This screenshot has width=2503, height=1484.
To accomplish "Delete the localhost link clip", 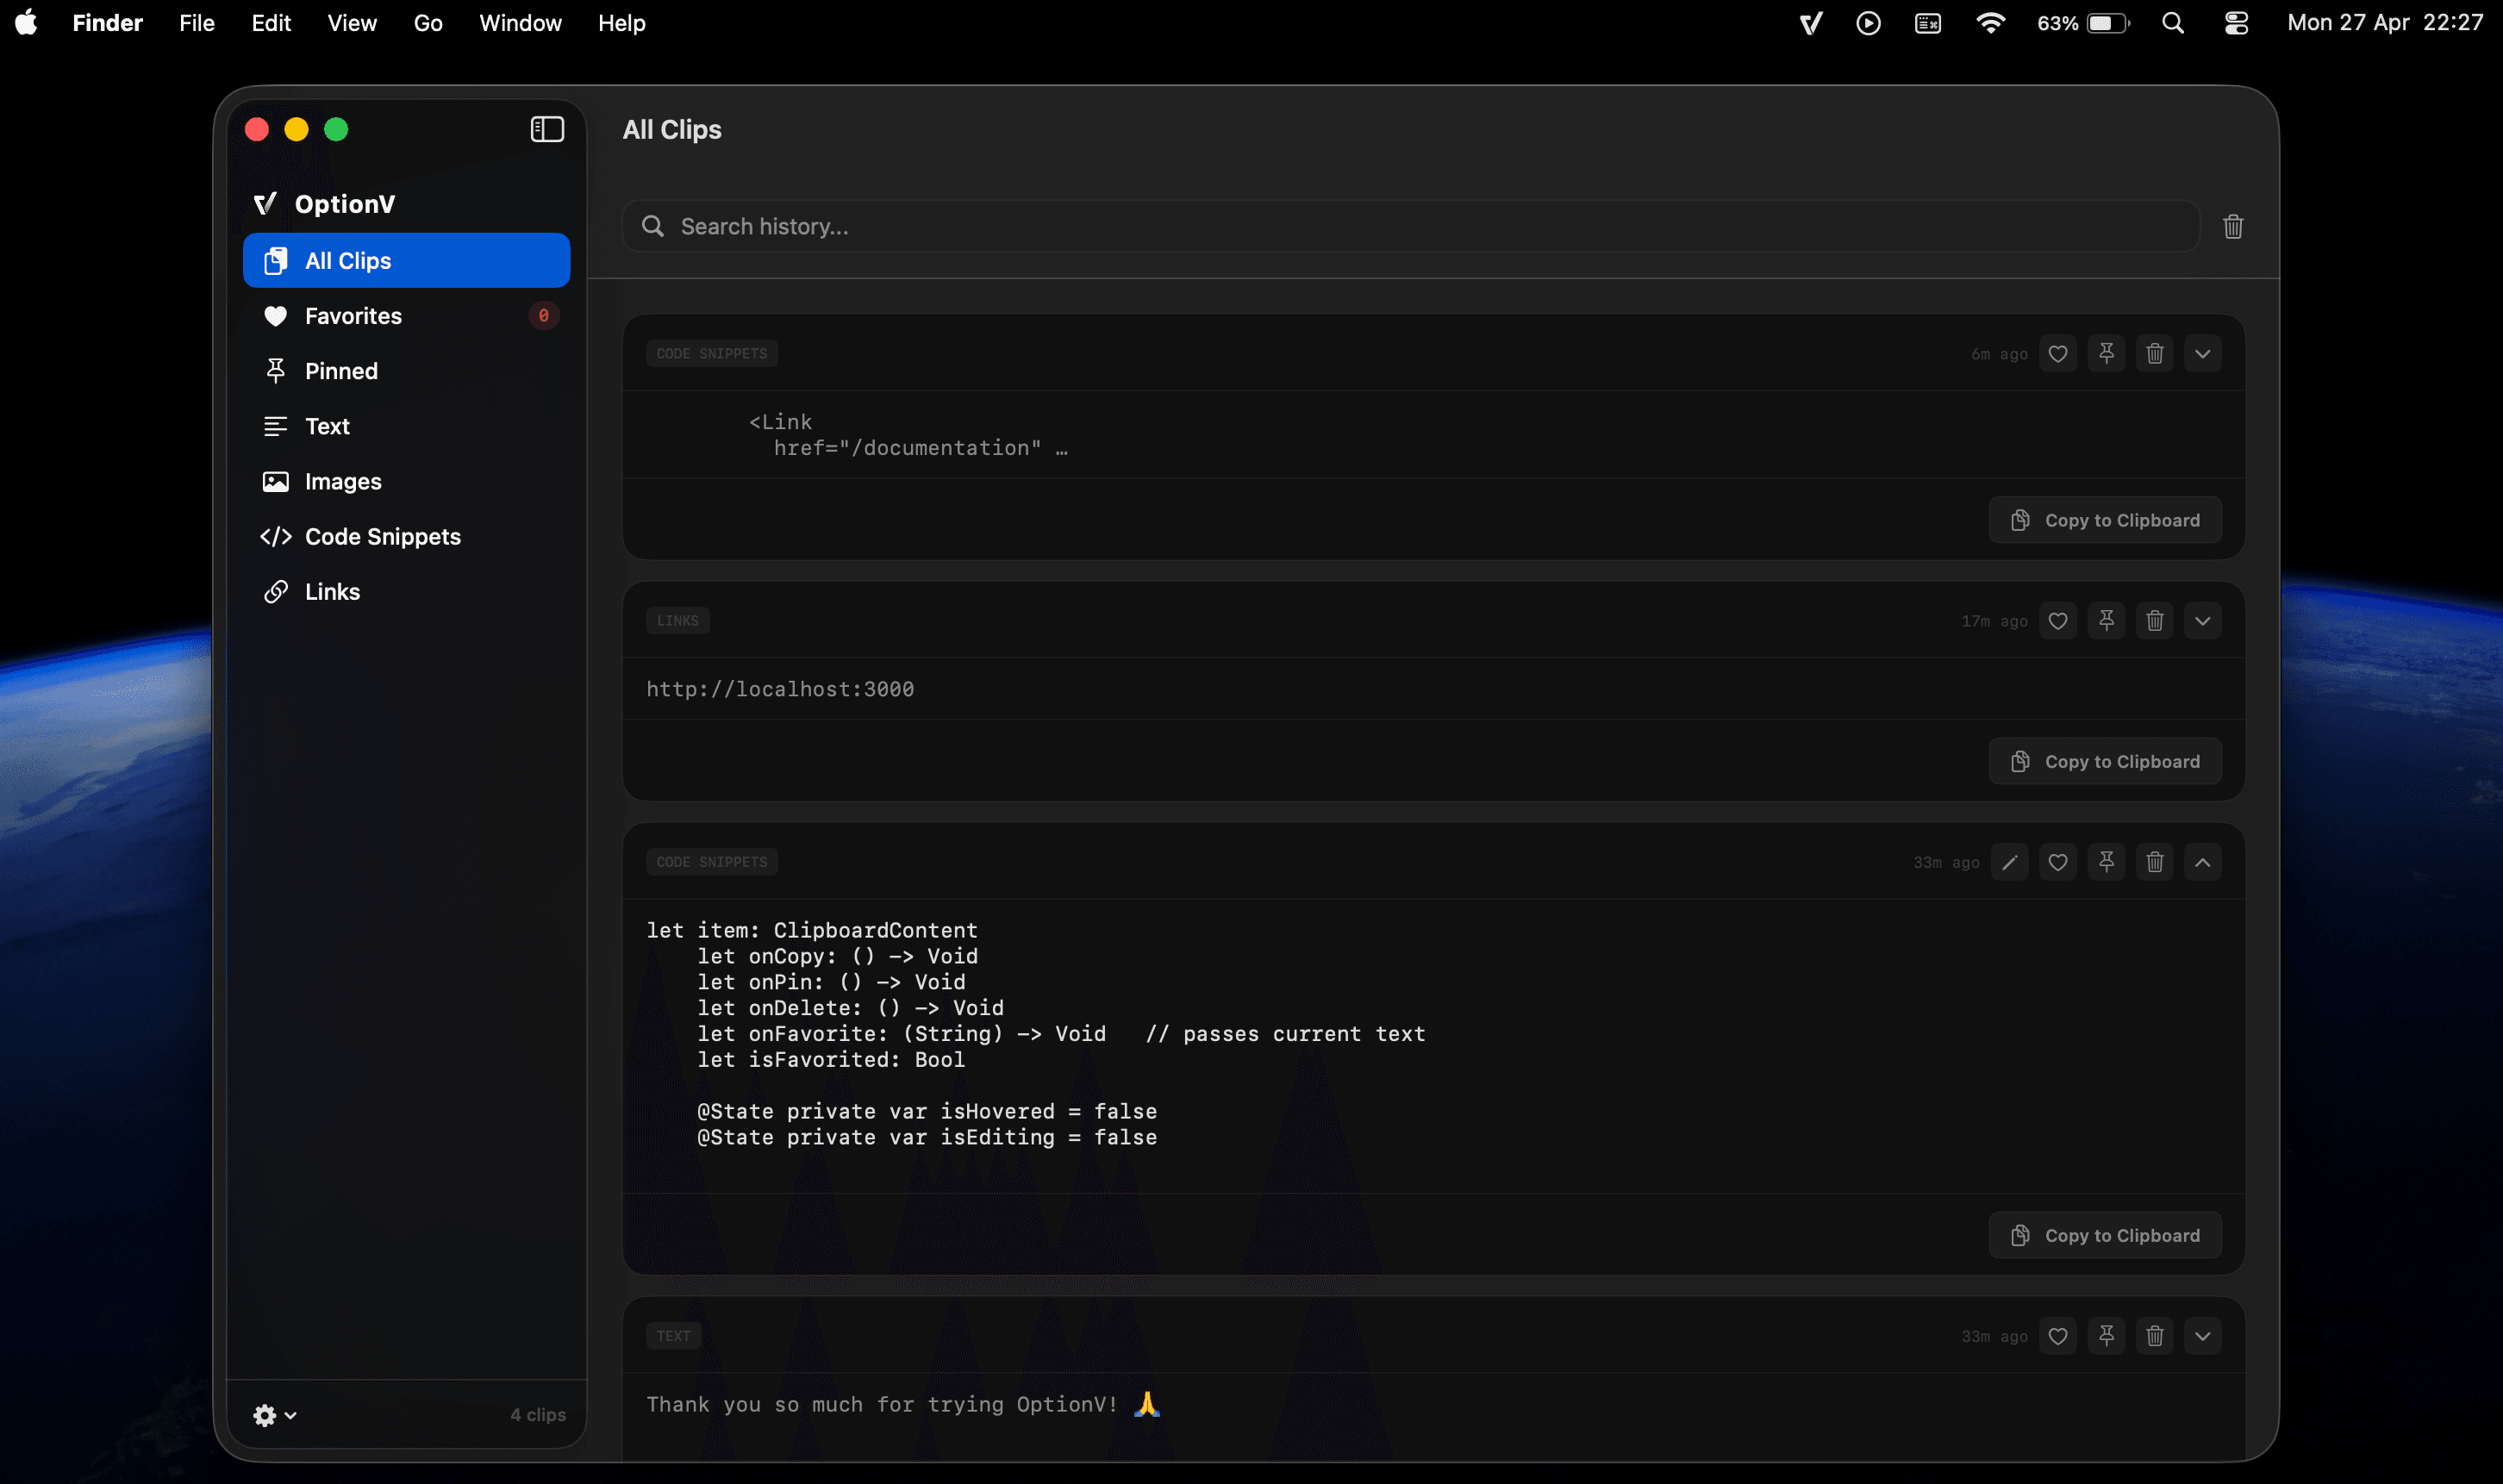I will click(x=2155, y=621).
